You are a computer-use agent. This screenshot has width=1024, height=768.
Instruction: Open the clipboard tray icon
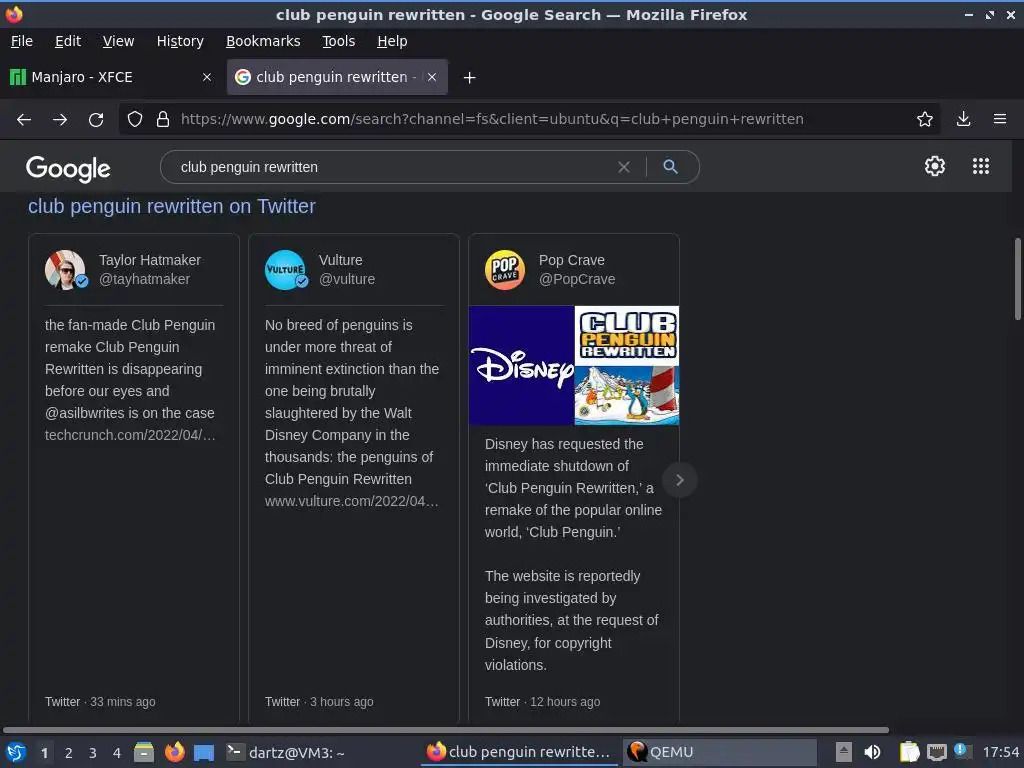click(x=908, y=752)
